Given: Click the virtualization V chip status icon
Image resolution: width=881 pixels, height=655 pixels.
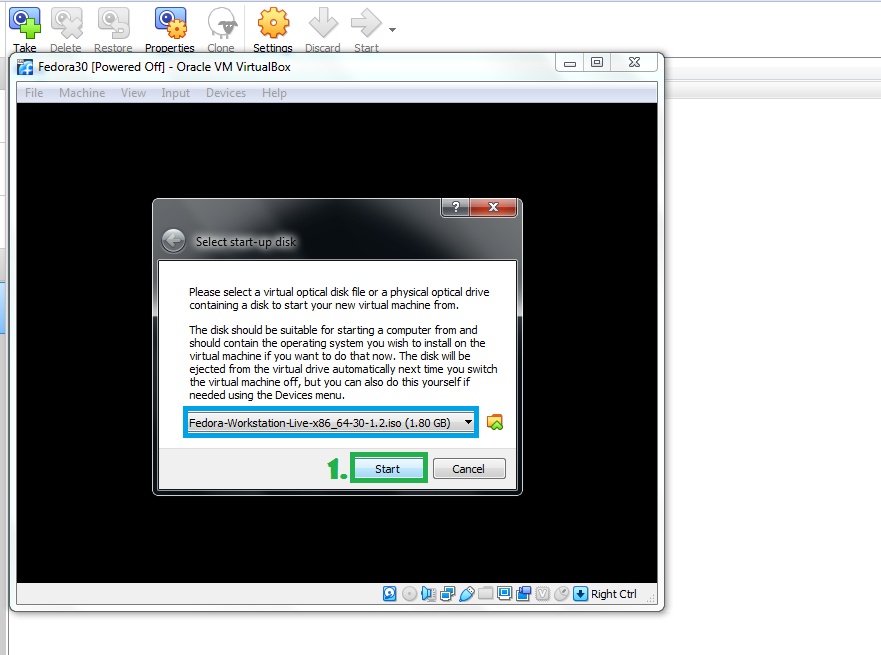Looking at the screenshot, I should click(542, 594).
